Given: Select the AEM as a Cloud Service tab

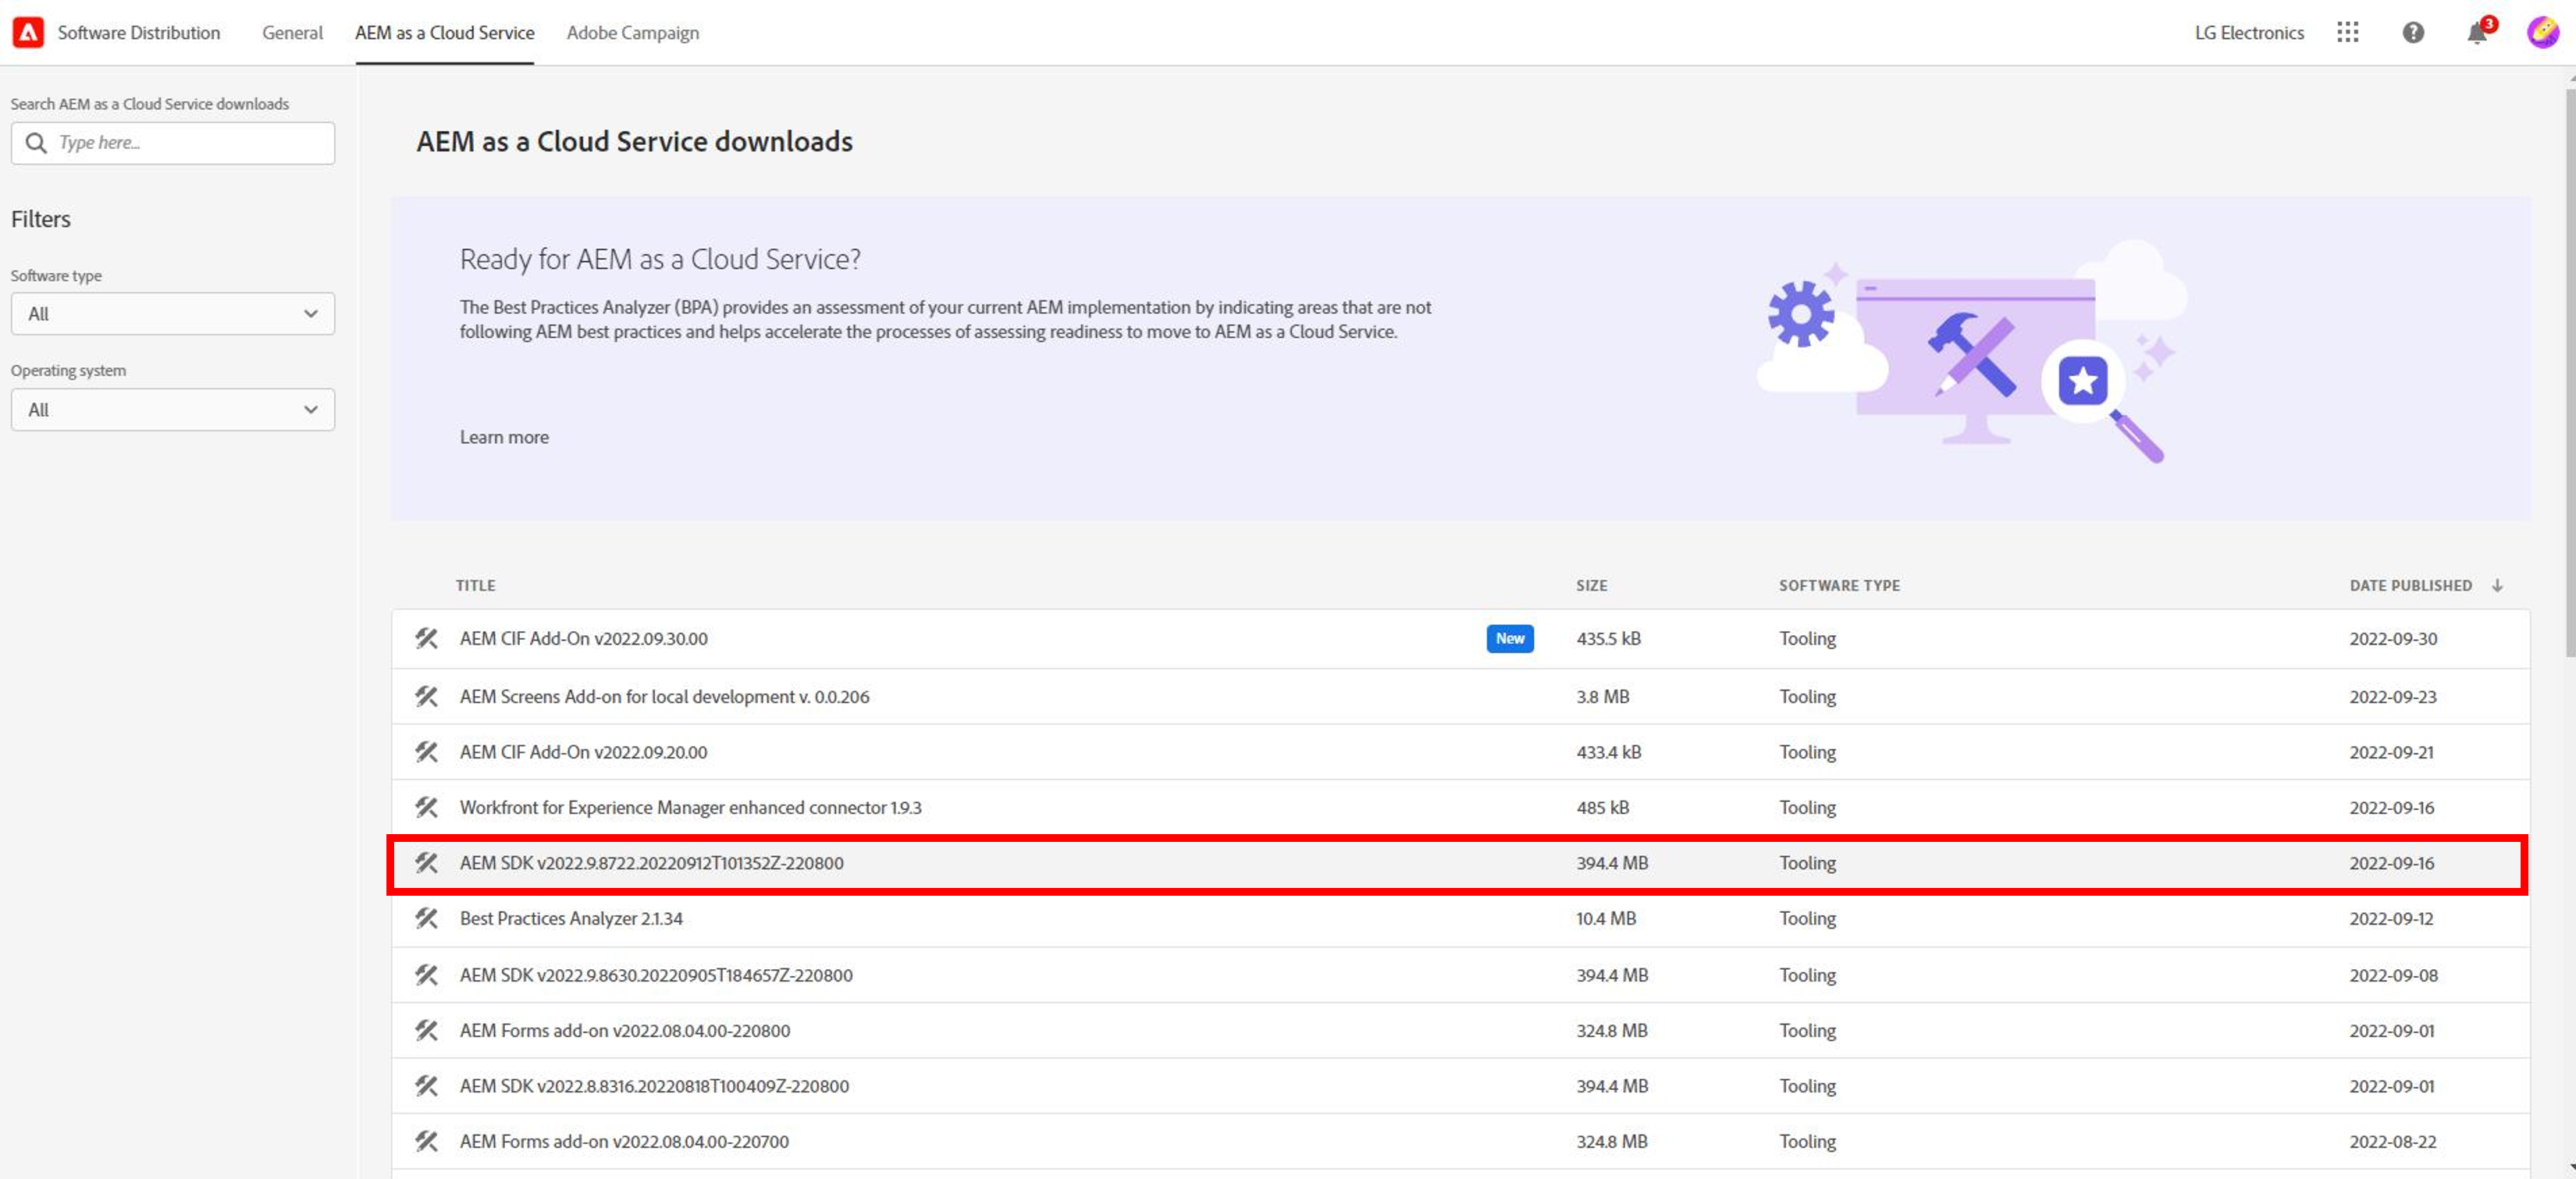Looking at the screenshot, I should (444, 32).
